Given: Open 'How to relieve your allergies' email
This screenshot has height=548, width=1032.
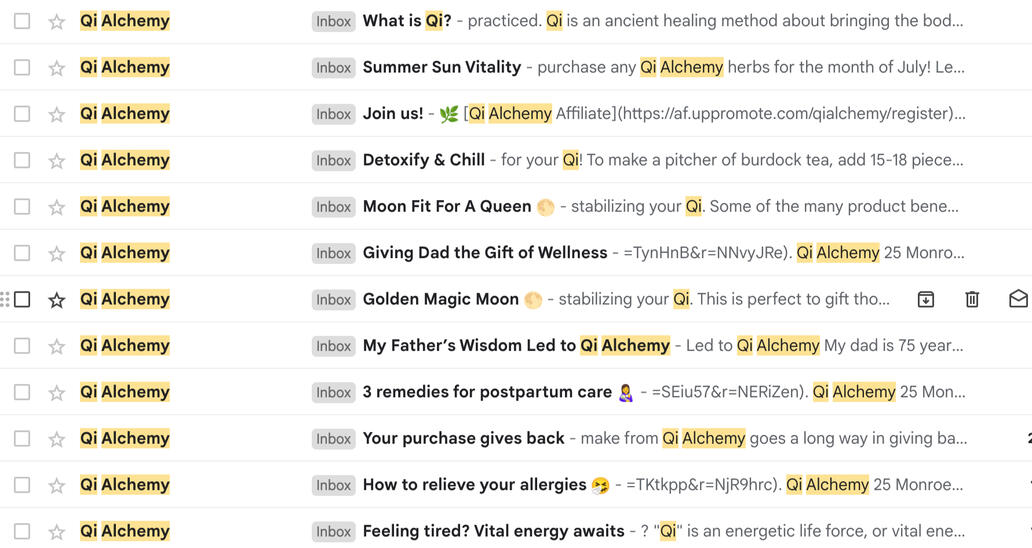Looking at the screenshot, I should 475,485.
